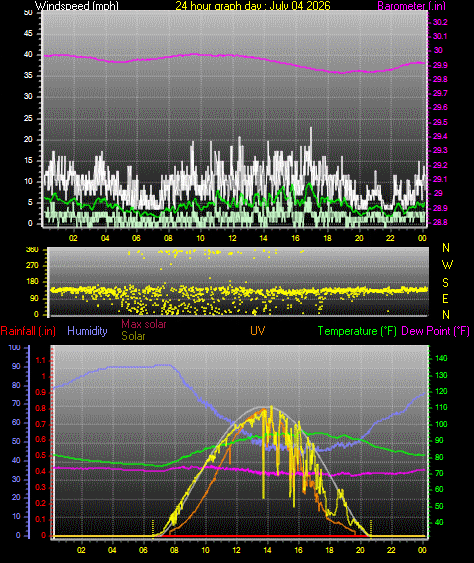Select the 90 wind direction degree label

point(34,298)
